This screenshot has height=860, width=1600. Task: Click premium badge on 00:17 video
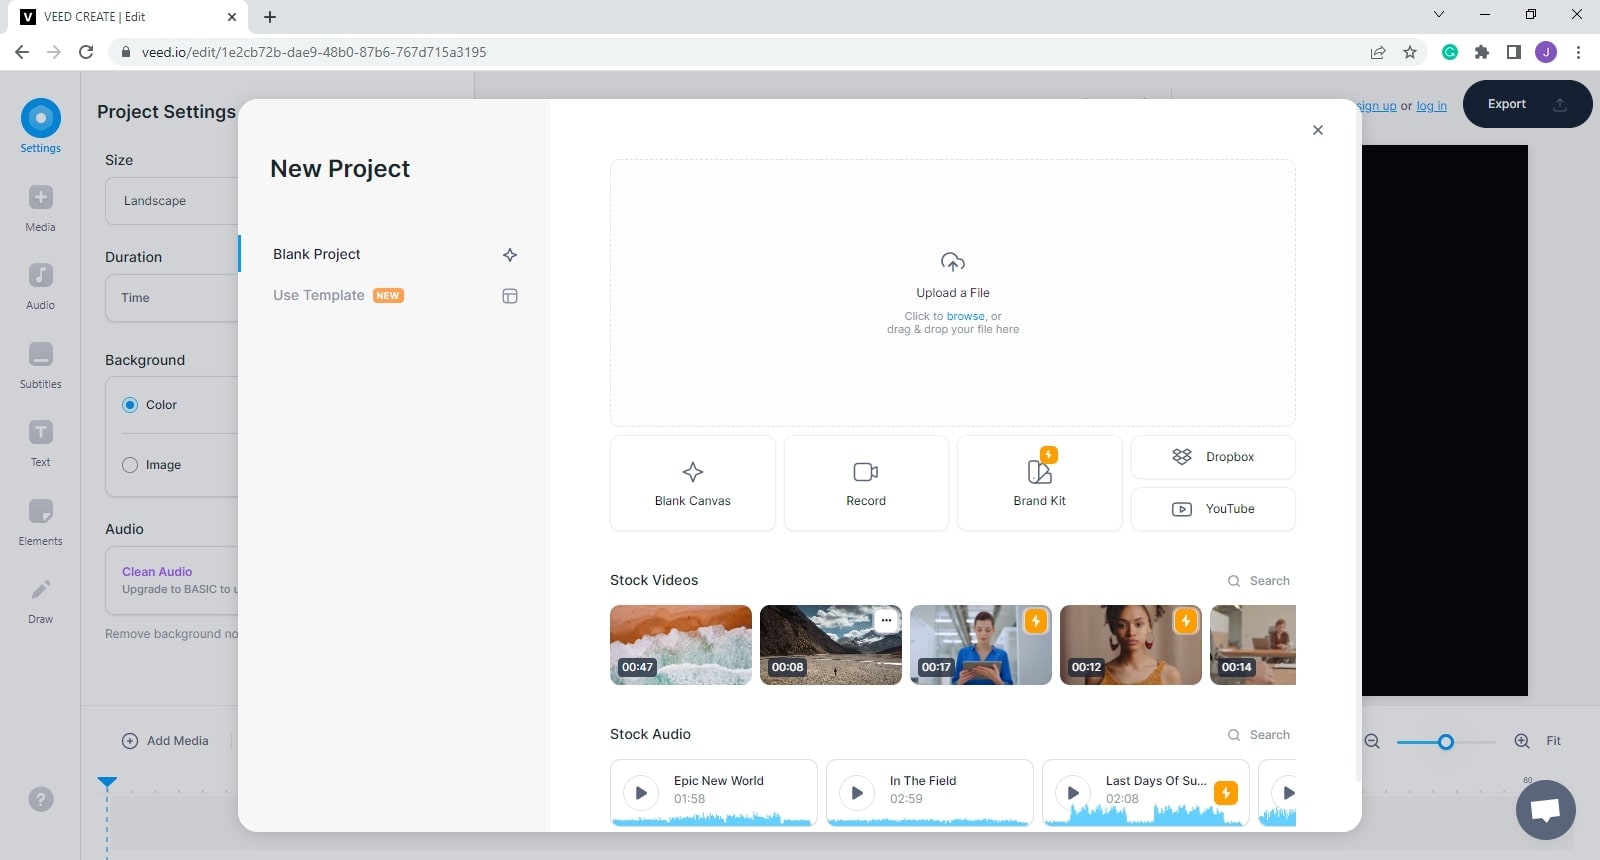pyautogui.click(x=1036, y=621)
